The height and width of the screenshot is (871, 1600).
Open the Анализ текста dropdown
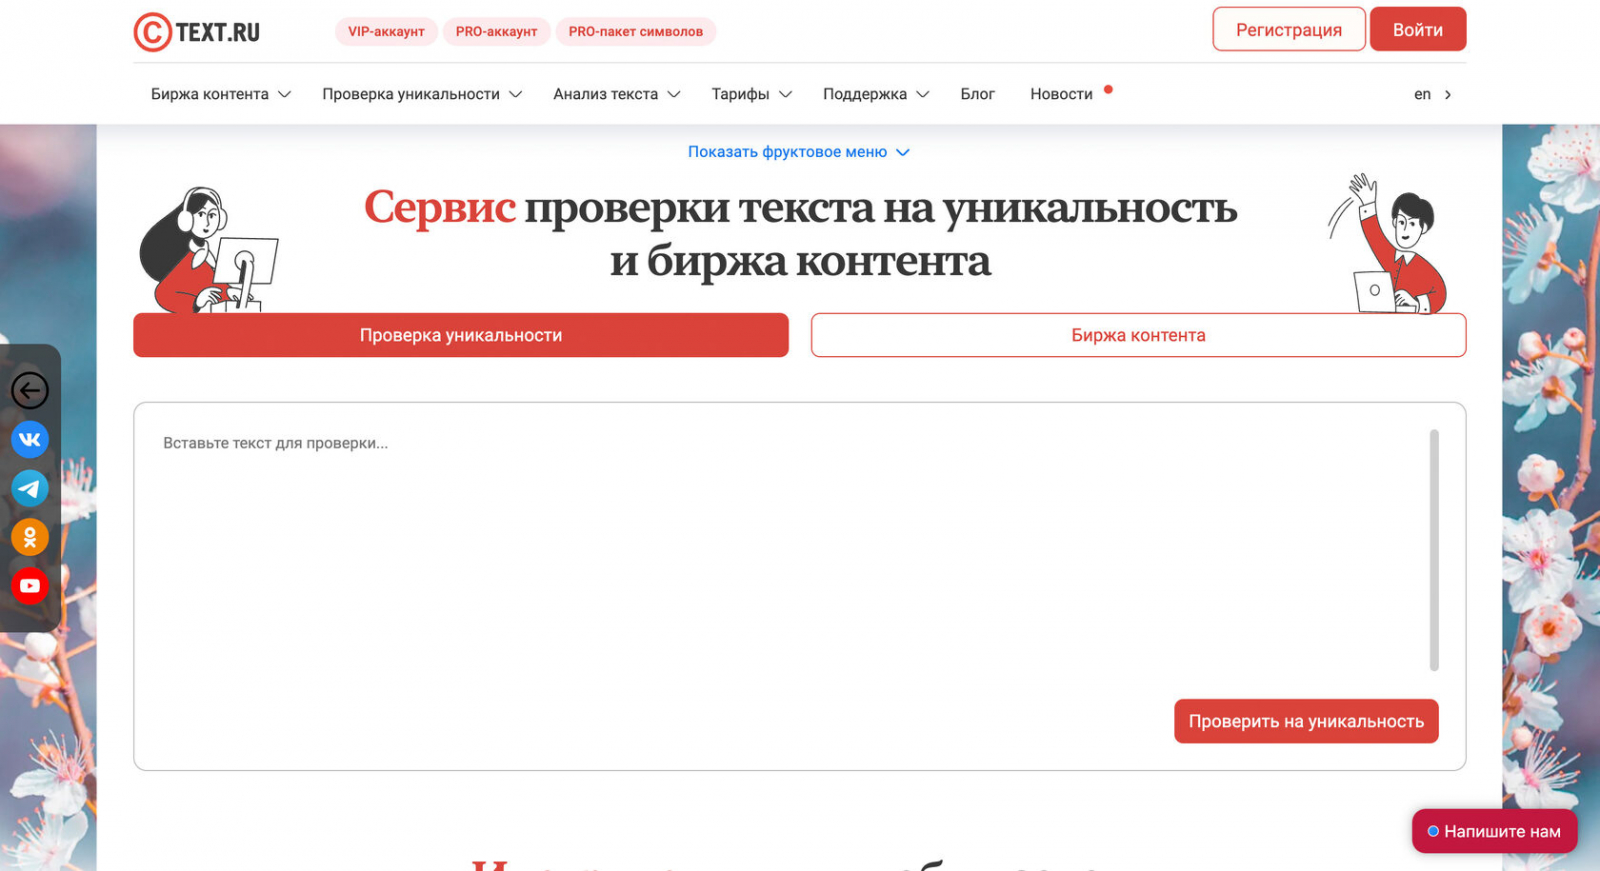coord(617,94)
